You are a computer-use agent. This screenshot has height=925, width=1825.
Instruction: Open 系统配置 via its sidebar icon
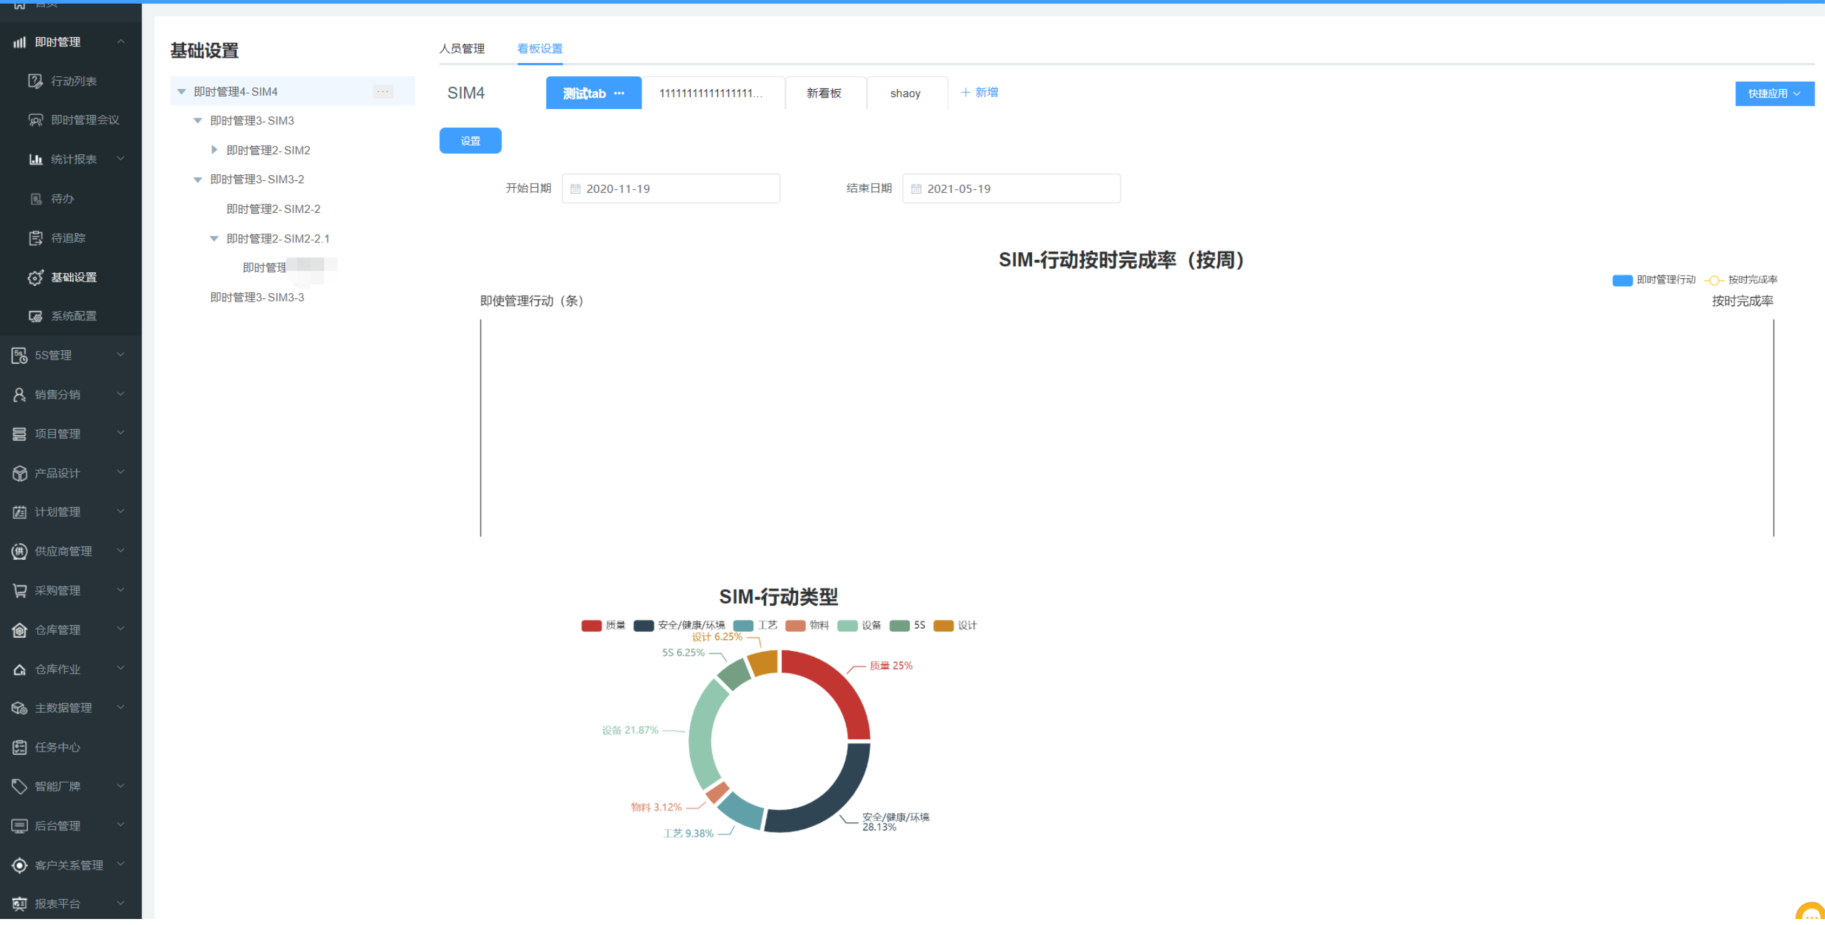click(35, 316)
